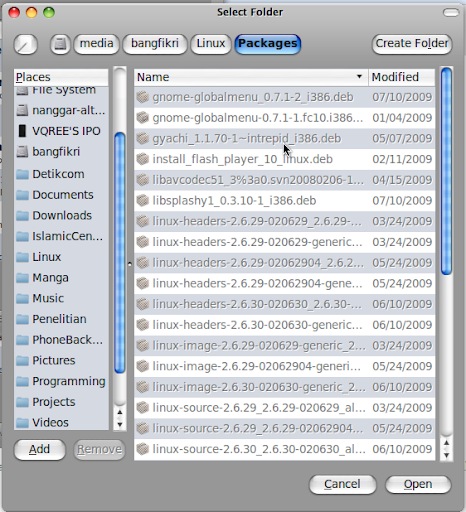Click the Detikcom folder icon
466x512 pixels.
(22, 174)
